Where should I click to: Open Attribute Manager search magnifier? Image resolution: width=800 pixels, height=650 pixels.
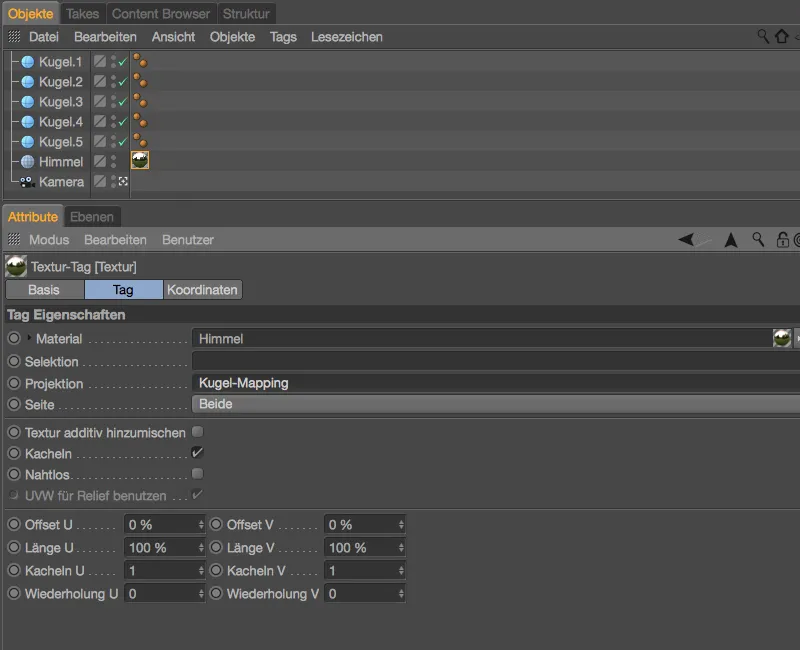[758, 239]
